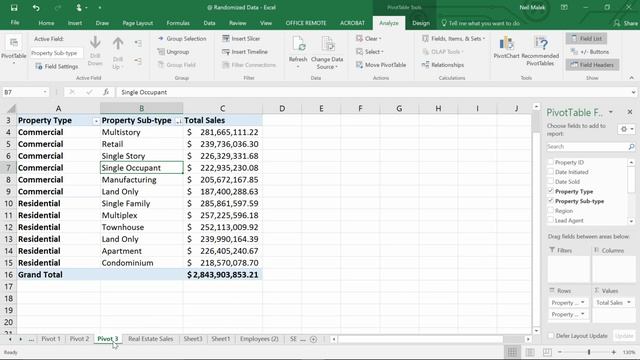Click the new sheet plus icon

[313, 339]
